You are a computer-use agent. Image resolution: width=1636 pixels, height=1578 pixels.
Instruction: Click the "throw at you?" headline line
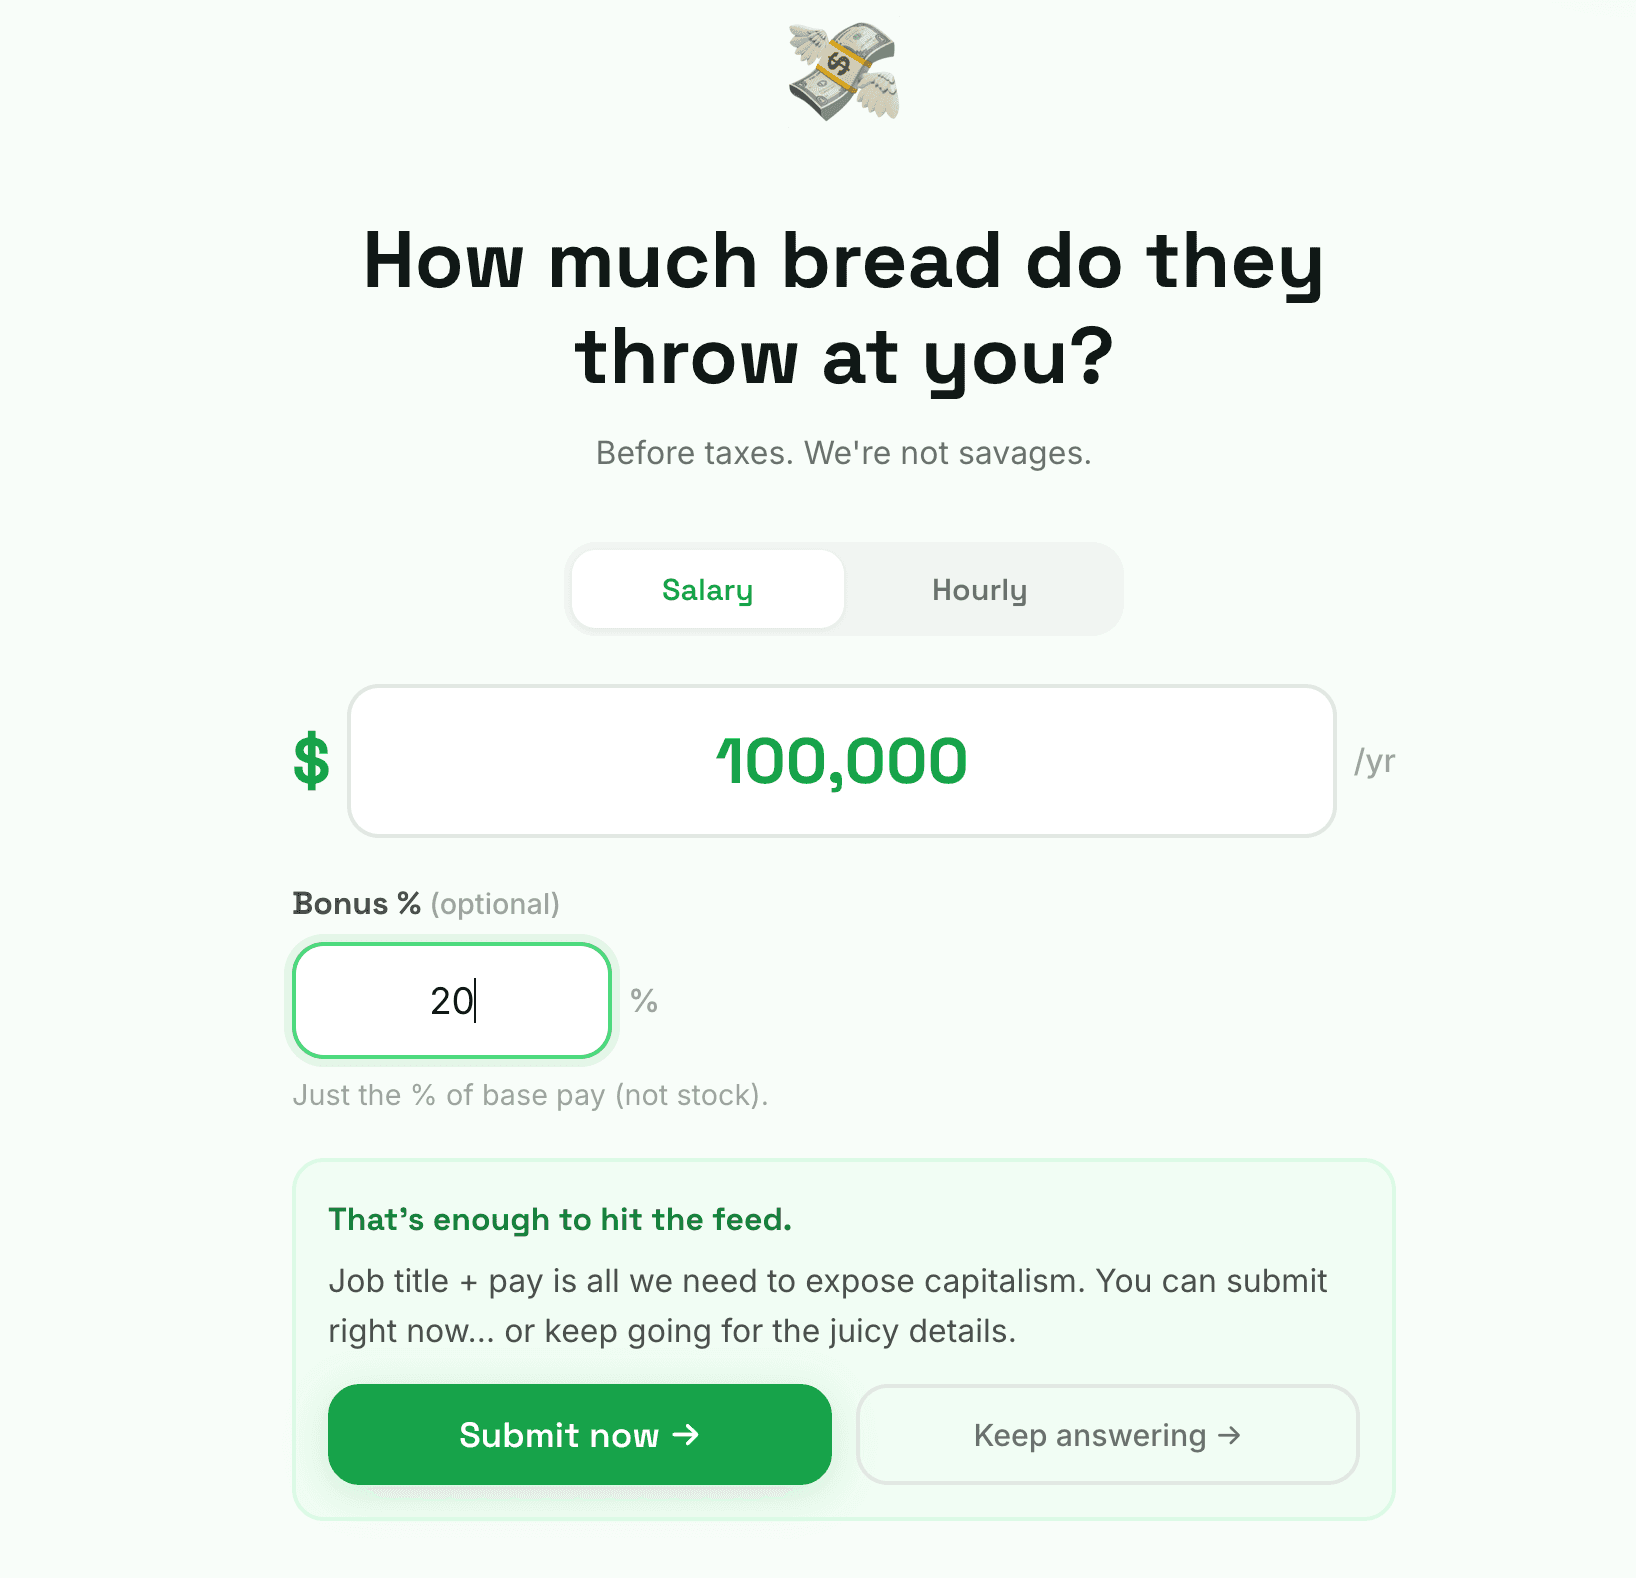[843, 357]
